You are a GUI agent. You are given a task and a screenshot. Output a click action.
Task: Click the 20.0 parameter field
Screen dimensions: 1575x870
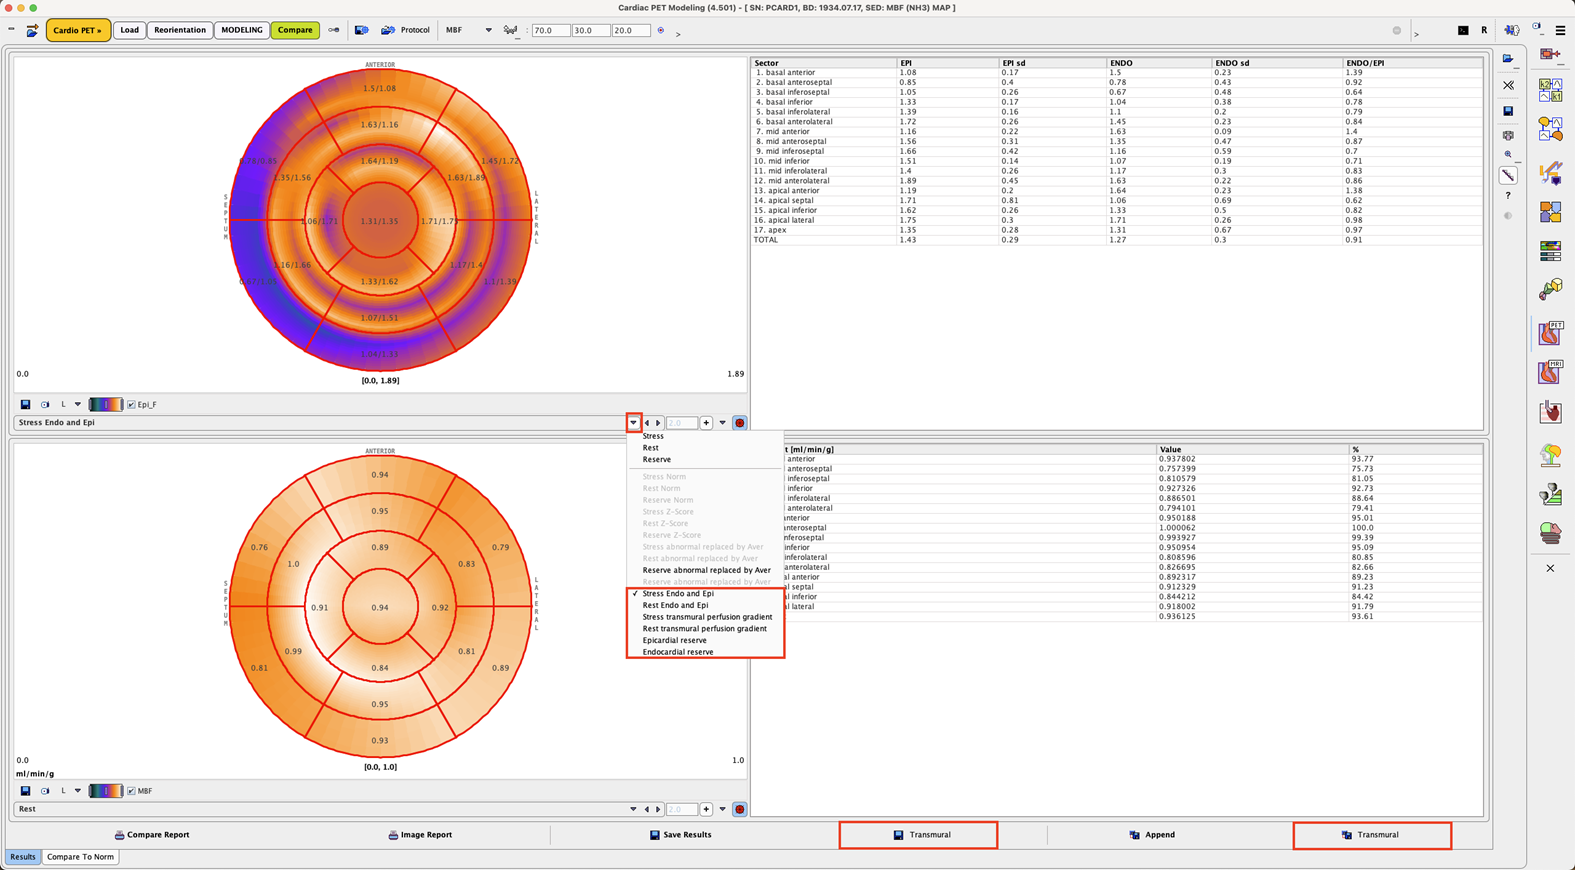pyautogui.click(x=630, y=30)
